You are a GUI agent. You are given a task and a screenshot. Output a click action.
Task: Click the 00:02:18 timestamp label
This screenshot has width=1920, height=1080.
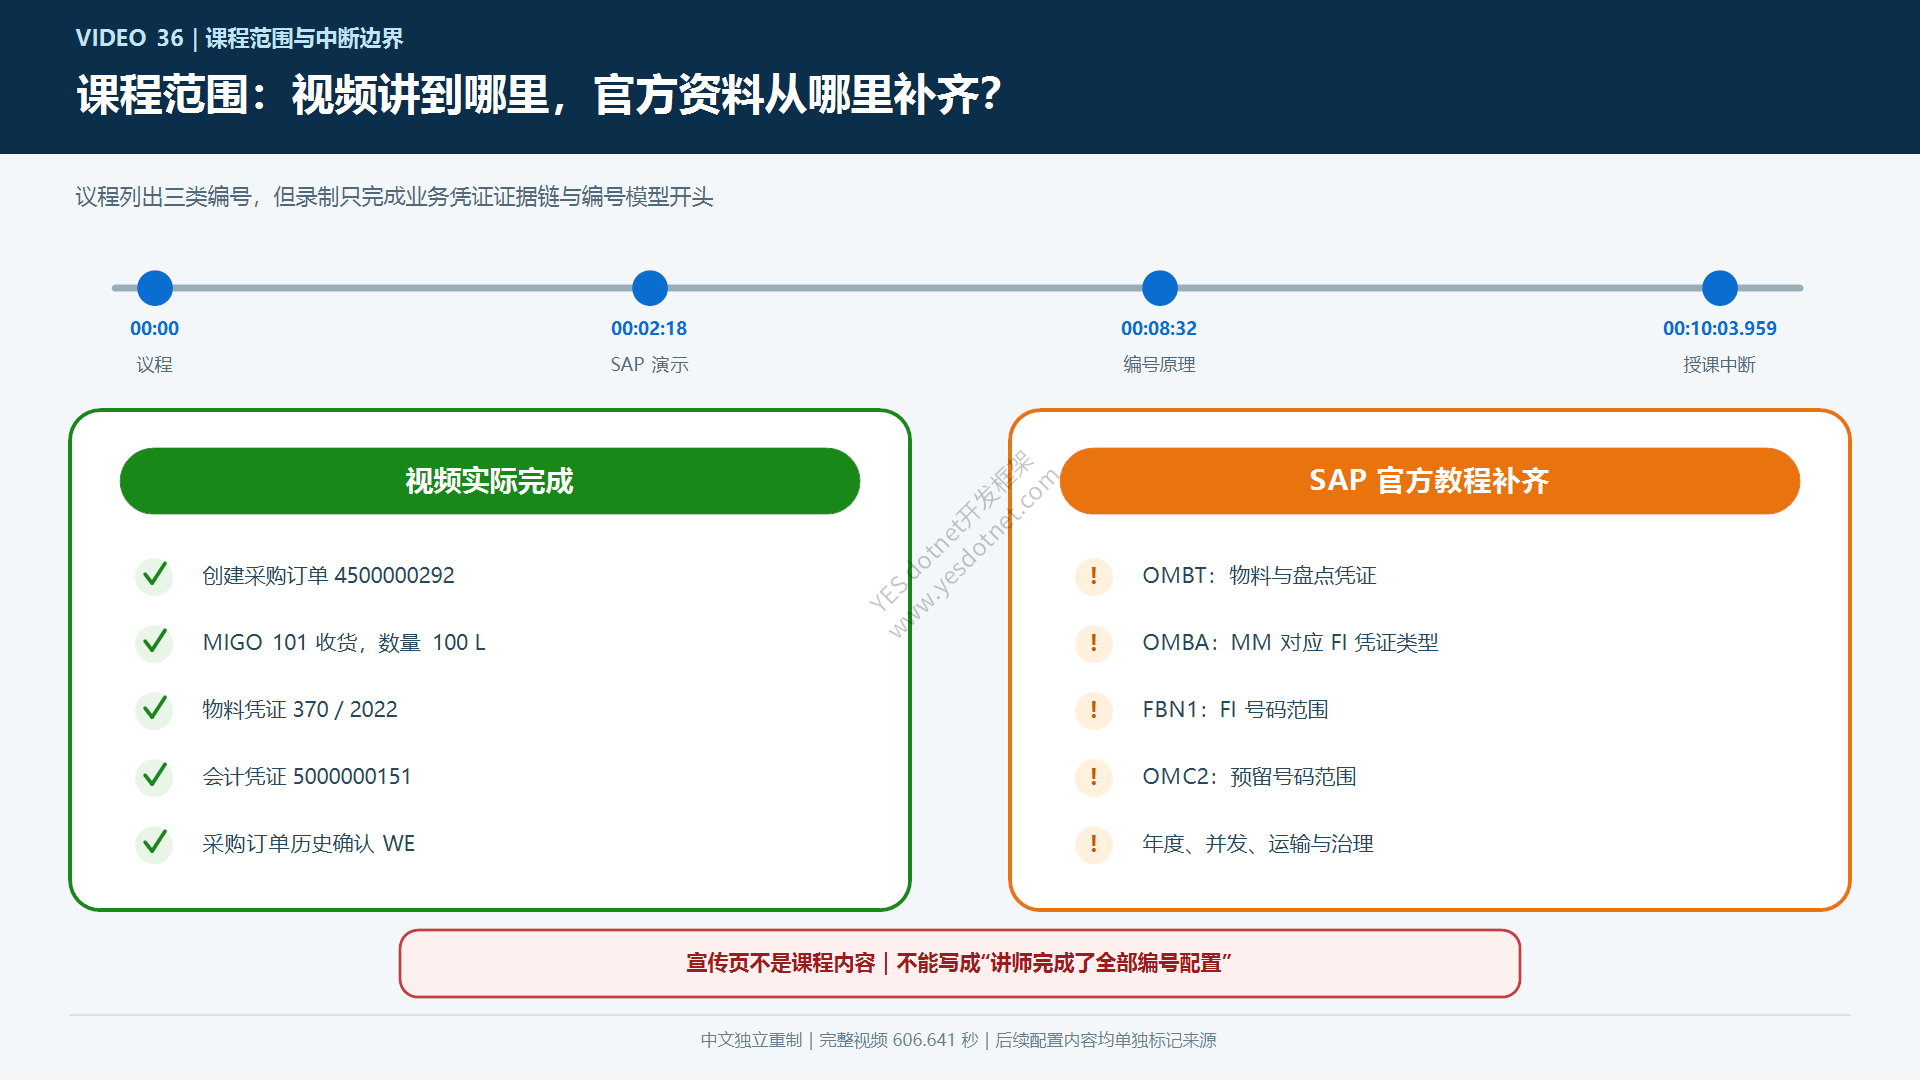(x=649, y=328)
